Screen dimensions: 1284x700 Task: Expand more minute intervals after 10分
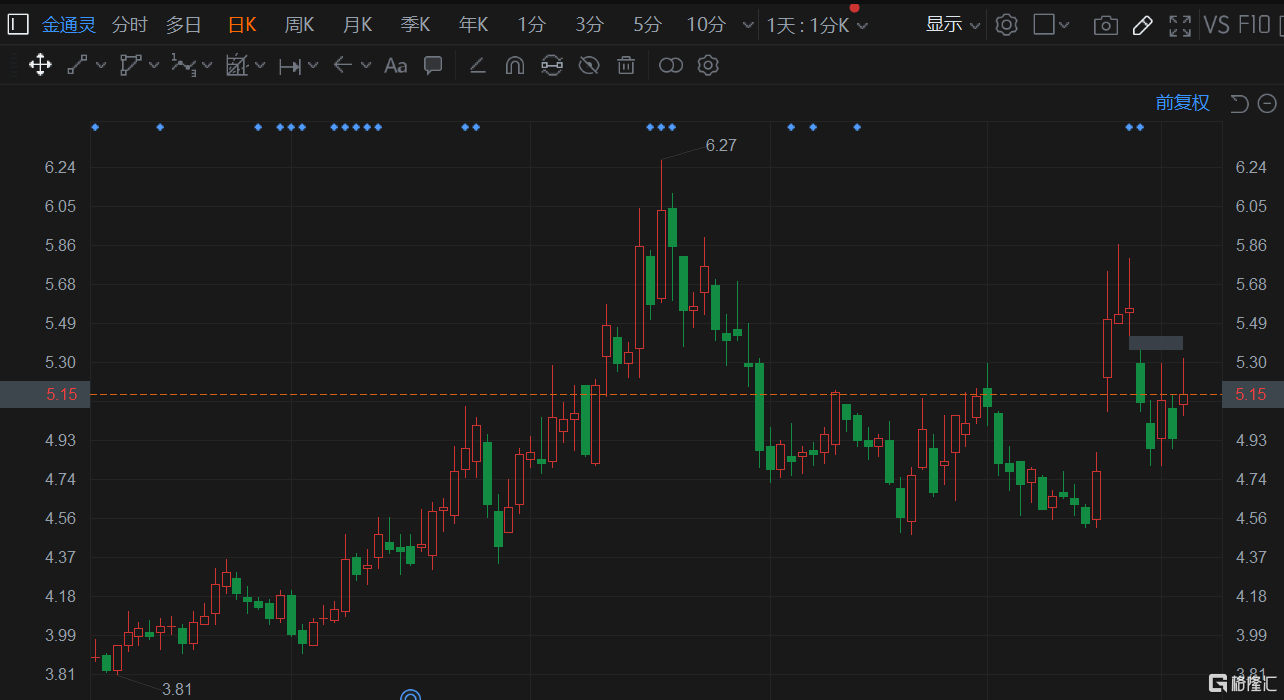point(748,25)
